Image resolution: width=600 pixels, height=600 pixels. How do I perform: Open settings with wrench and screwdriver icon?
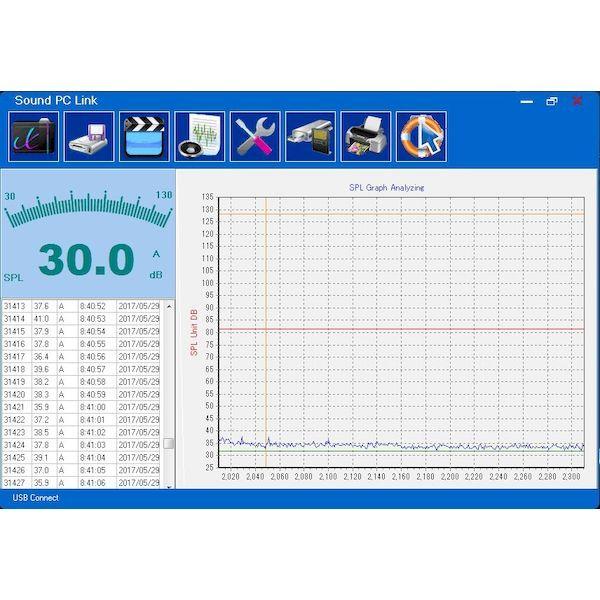pos(255,136)
